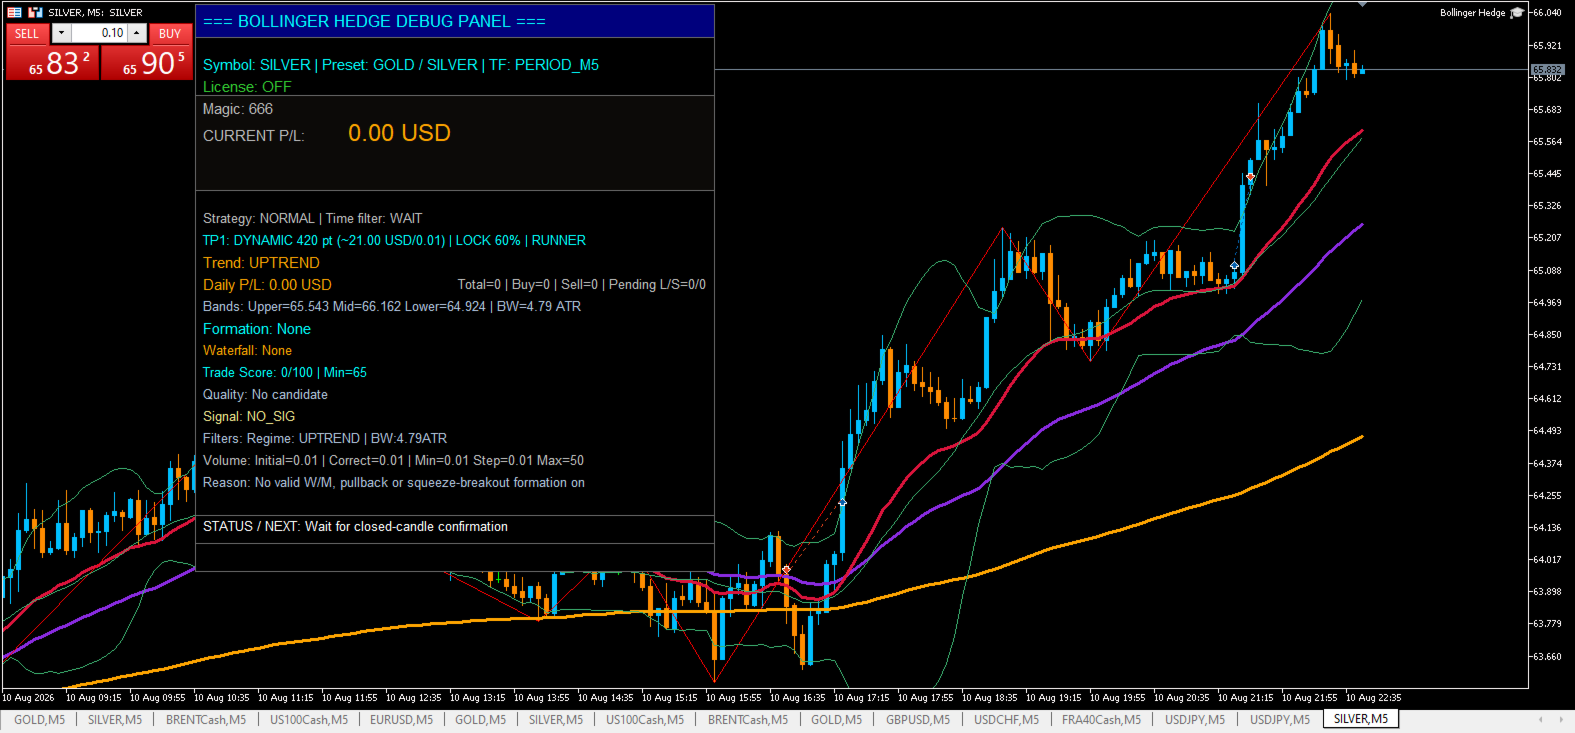Click the one-click trading panel toggle icon
This screenshot has height=733, width=1575.
(15, 12)
